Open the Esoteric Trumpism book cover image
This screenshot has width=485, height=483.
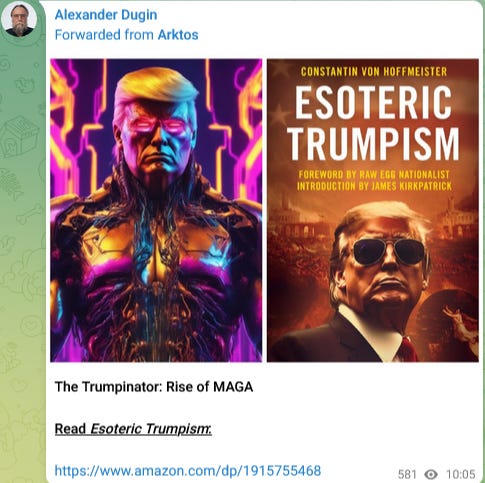point(373,210)
